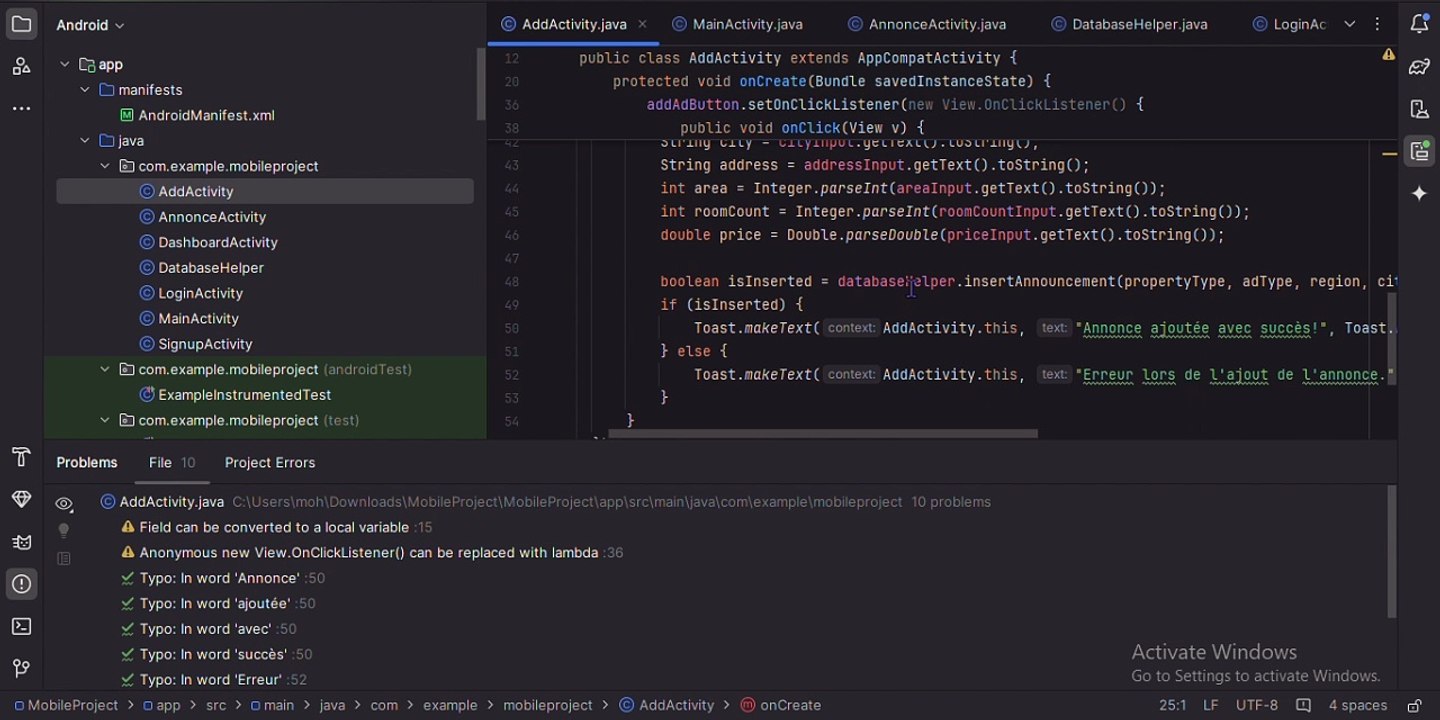The image size is (1440, 720).
Task: Collapse the manifests folder
Action: click(x=85, y=90)
